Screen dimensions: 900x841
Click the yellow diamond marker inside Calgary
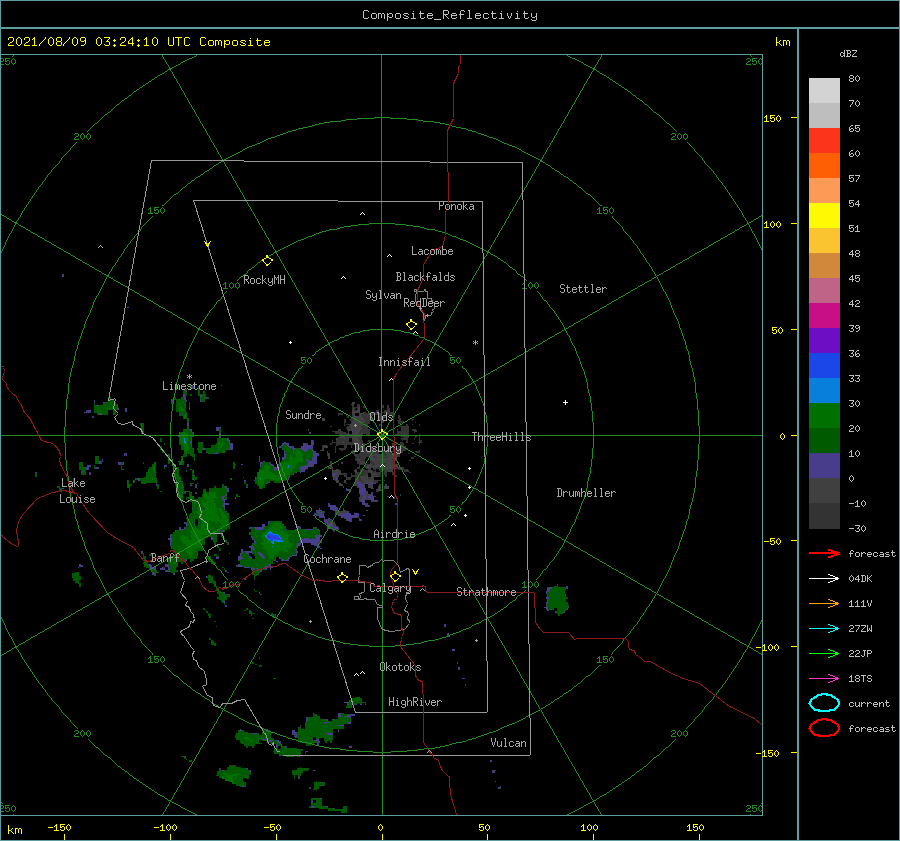click(395, 576)
